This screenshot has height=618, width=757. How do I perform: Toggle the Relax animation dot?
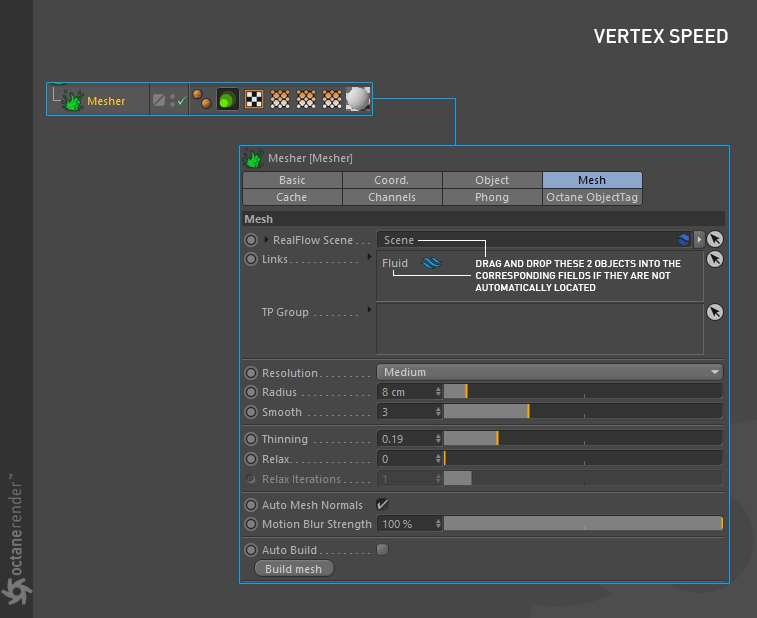pos(251,459)
